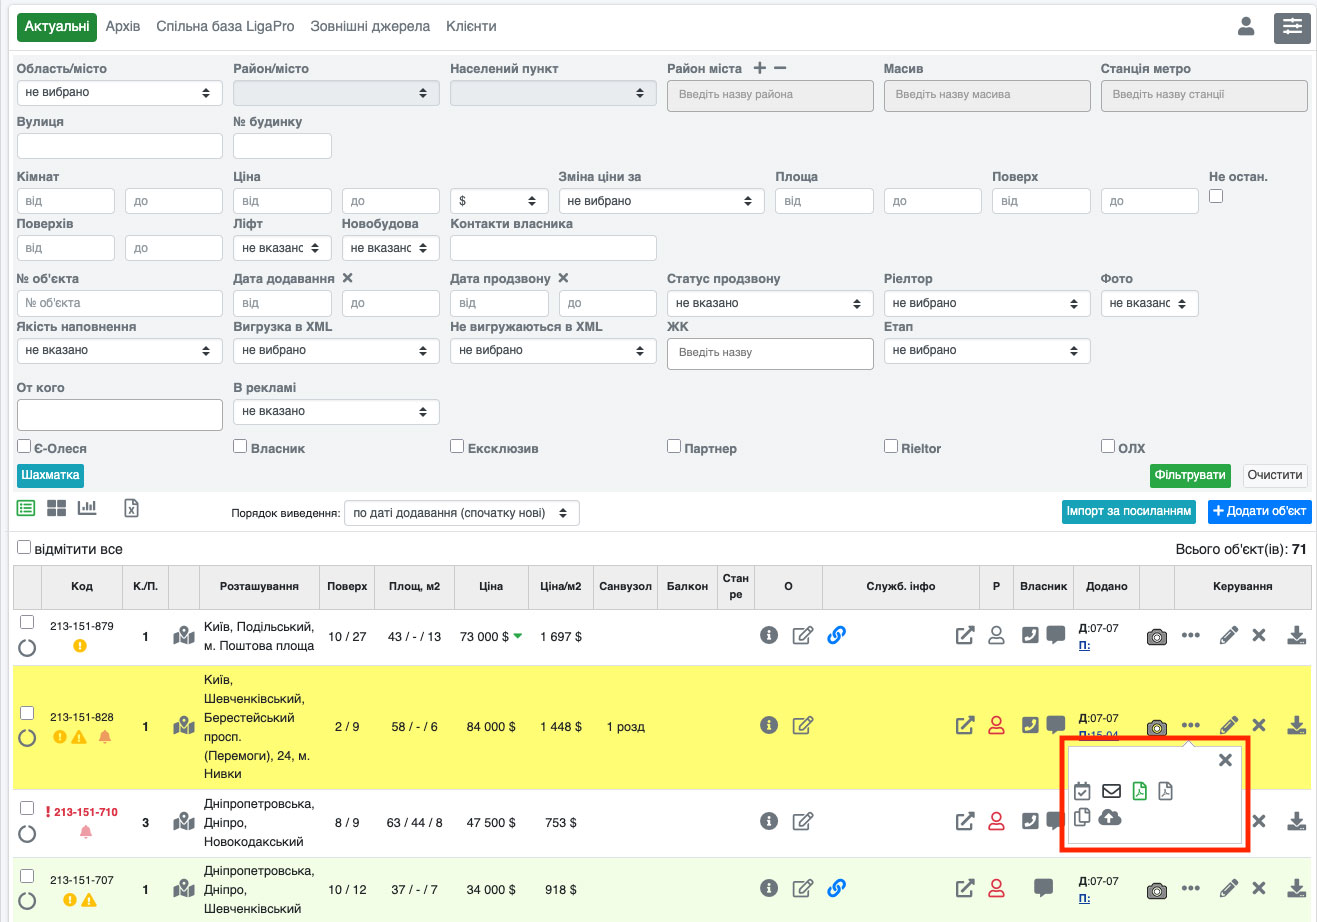Switch to the 'Архів' tab
This screenshot has width=1317, height=922.
[x=123, y=26]
